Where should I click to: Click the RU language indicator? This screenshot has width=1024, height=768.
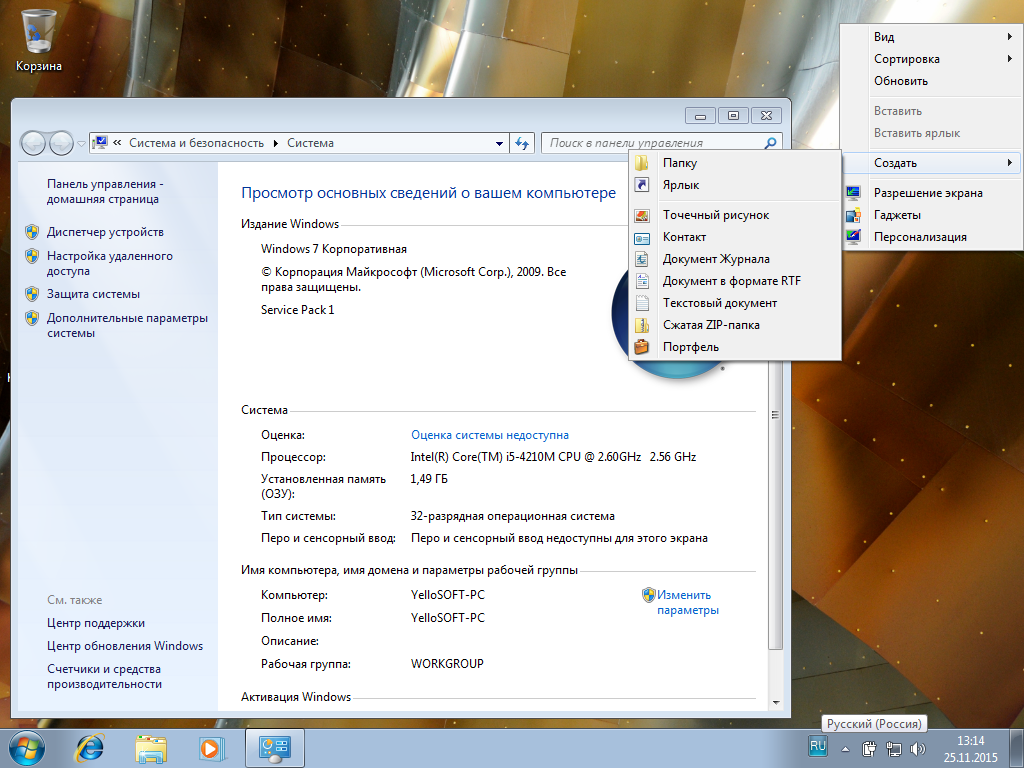[x=818, y=746]
